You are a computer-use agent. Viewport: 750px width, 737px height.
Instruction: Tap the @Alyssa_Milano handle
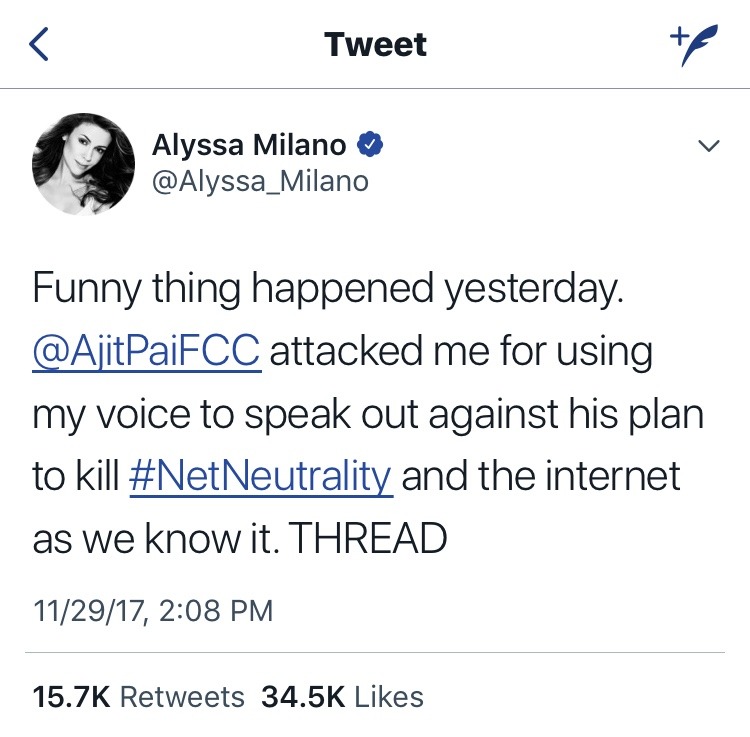(x=260, y=181)
